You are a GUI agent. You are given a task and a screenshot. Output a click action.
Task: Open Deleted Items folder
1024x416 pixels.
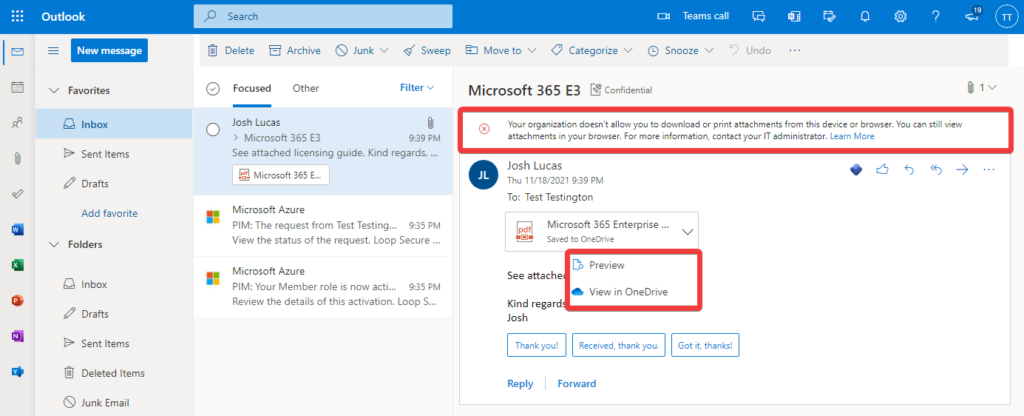tap(114, 374)
